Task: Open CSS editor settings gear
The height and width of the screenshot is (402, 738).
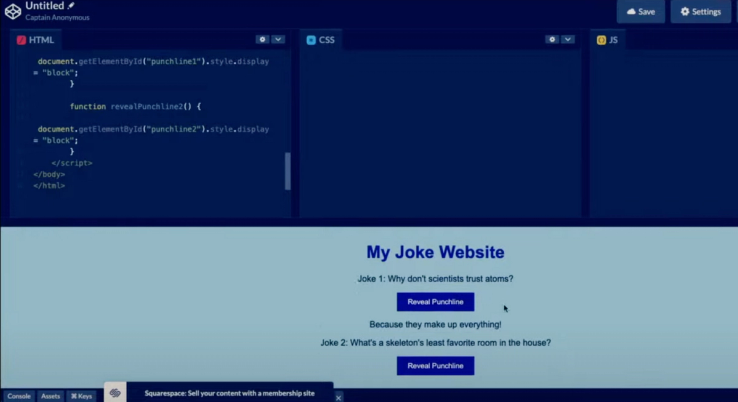Action: click(x=551, y=40)
